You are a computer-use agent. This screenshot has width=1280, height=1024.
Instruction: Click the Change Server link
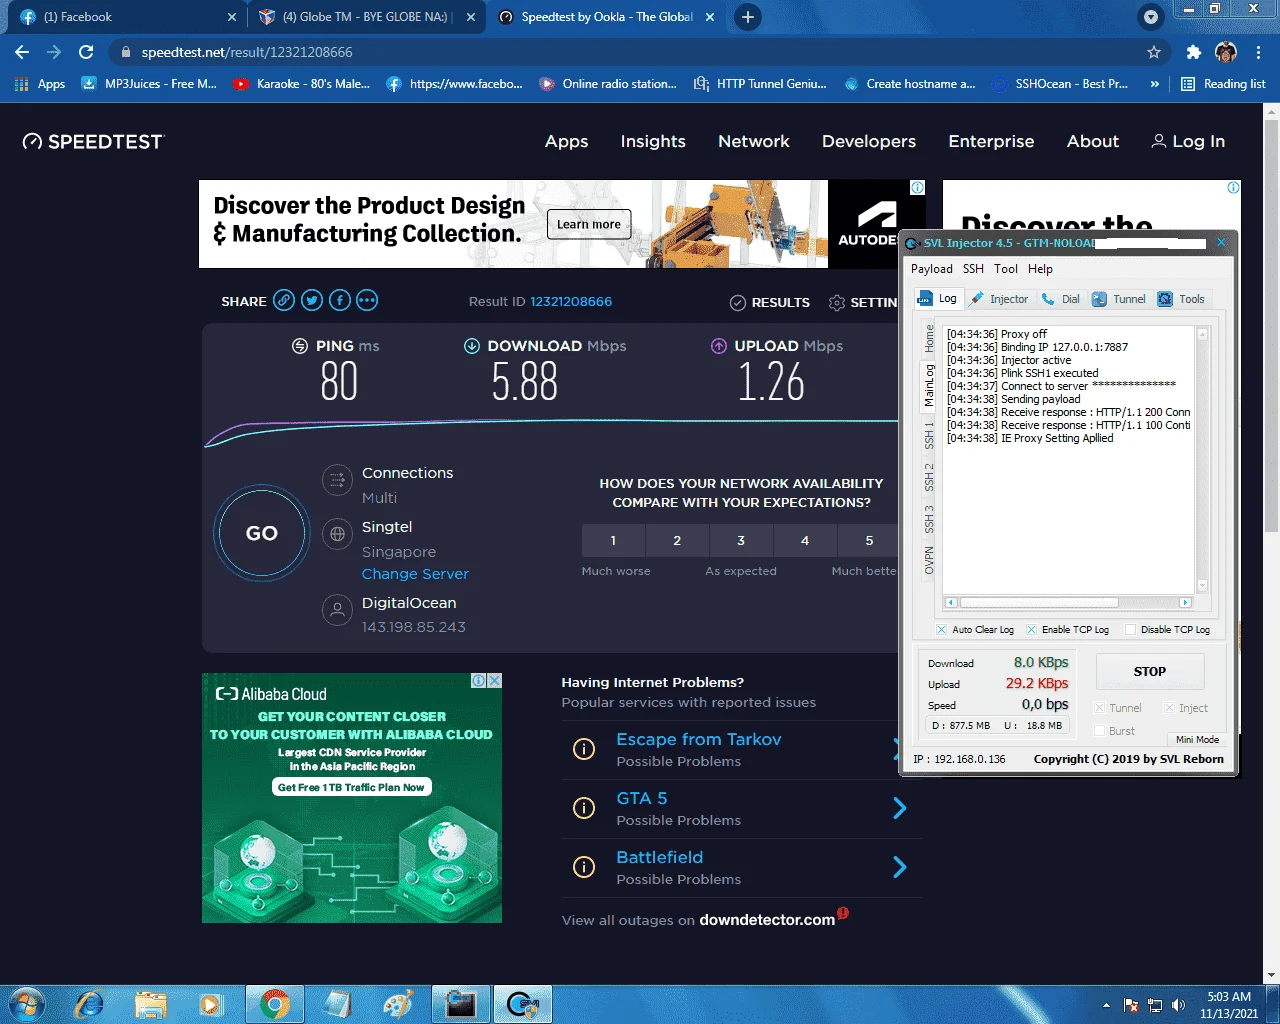click(x=415, y=574)
